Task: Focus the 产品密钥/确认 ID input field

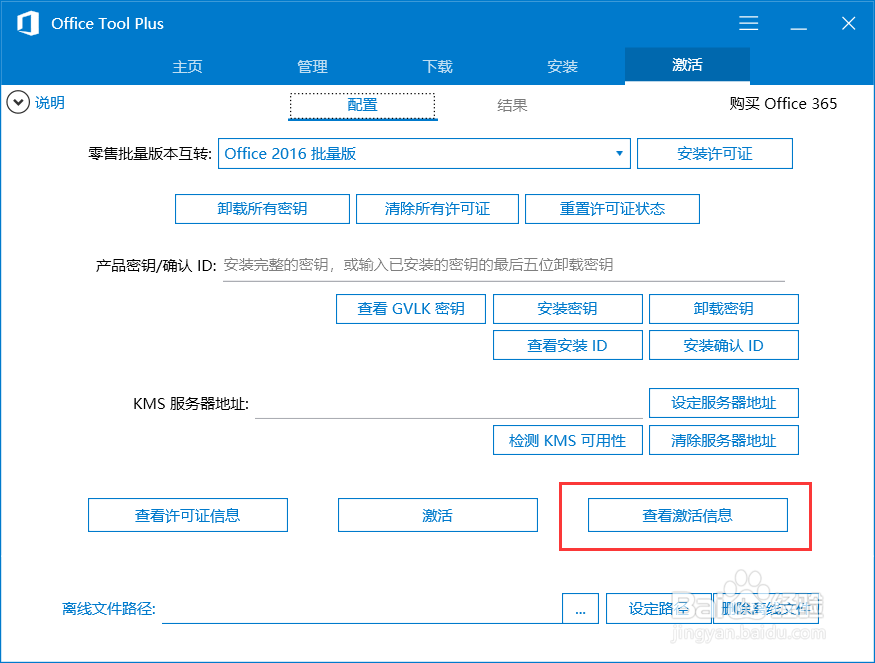Action: tap(504, 266)
